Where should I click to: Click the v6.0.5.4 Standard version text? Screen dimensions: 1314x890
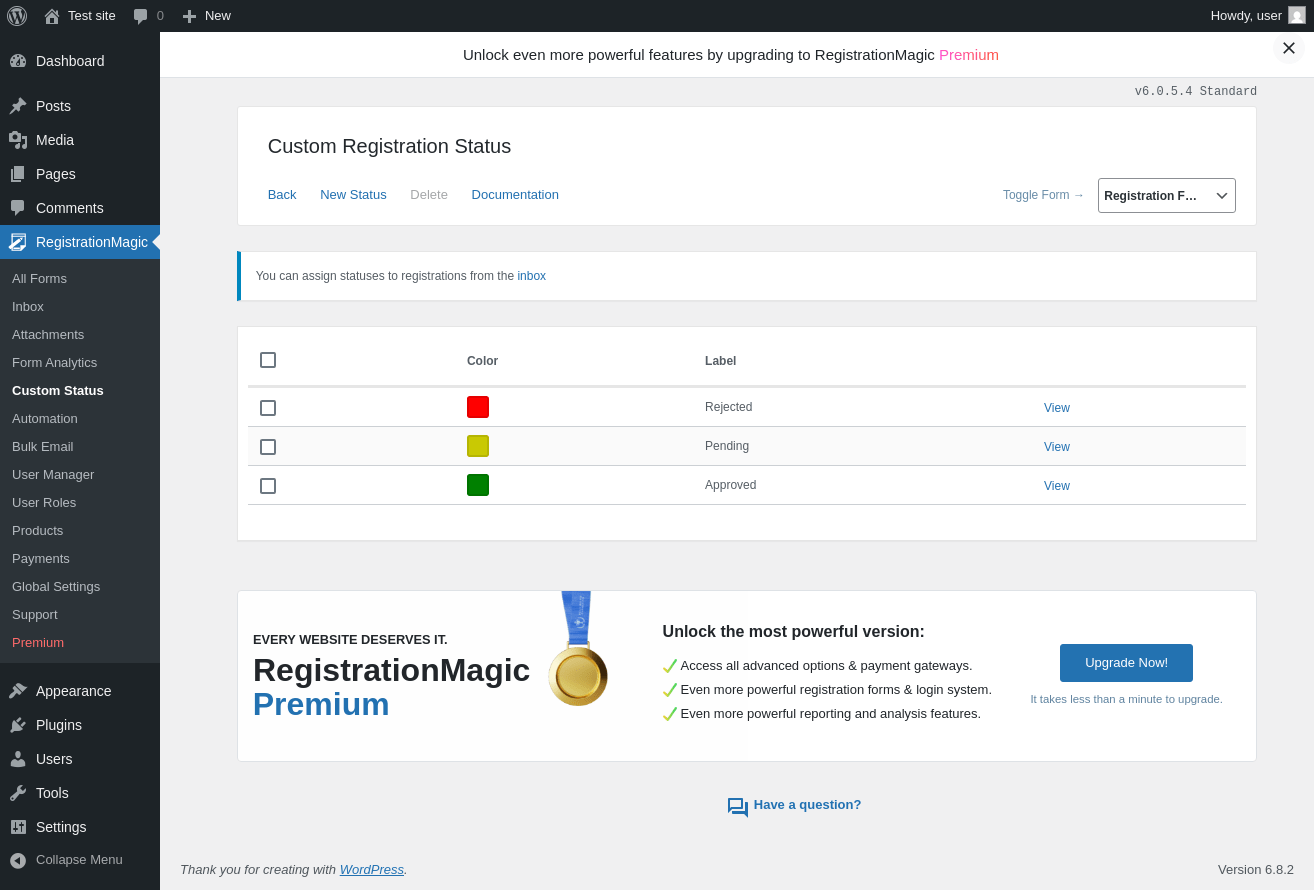click(x=1196, y=92)
